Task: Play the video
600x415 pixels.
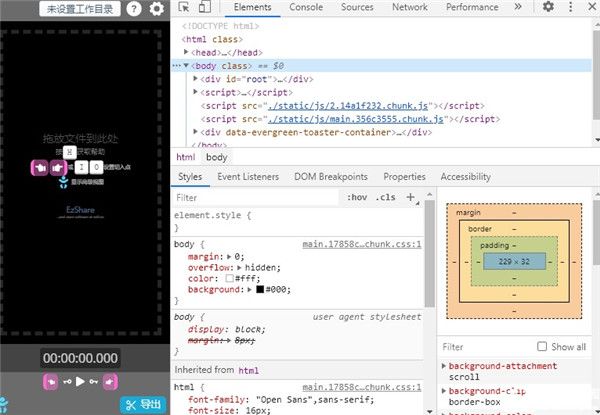Action: pyautogui.click(x=80, y=381)
